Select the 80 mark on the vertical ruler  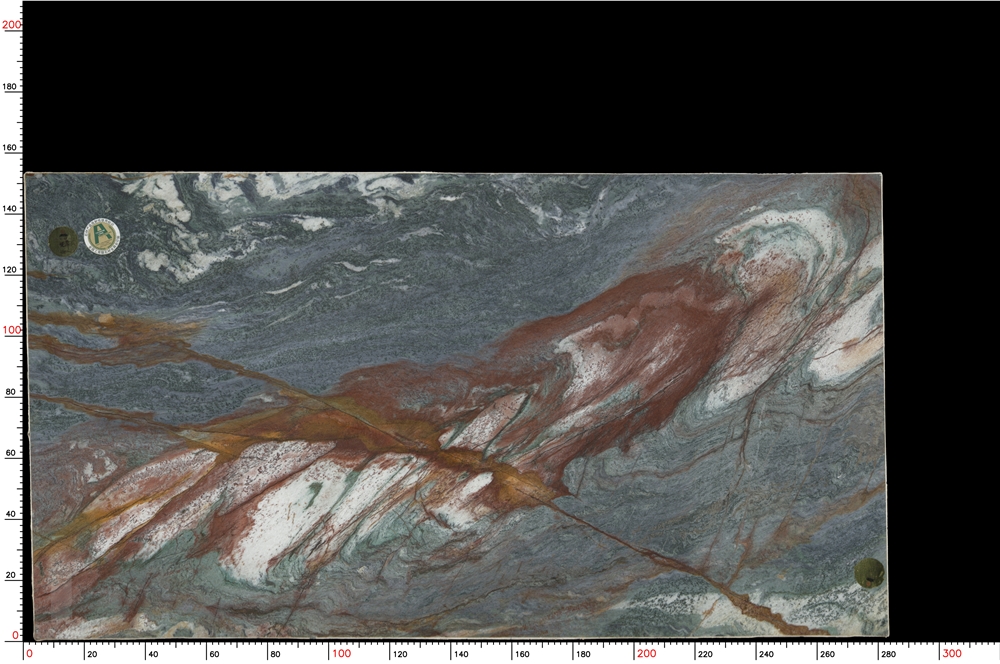[13, 392]
